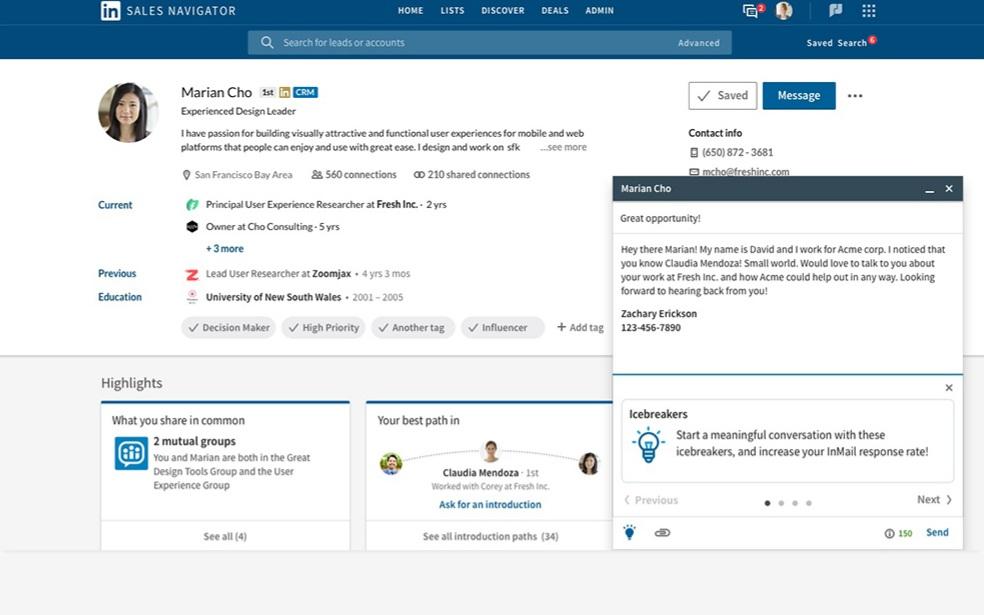Click Claudia Mendoza's photo in path
Screen dimensions: 984x615
tap(491, 451)
